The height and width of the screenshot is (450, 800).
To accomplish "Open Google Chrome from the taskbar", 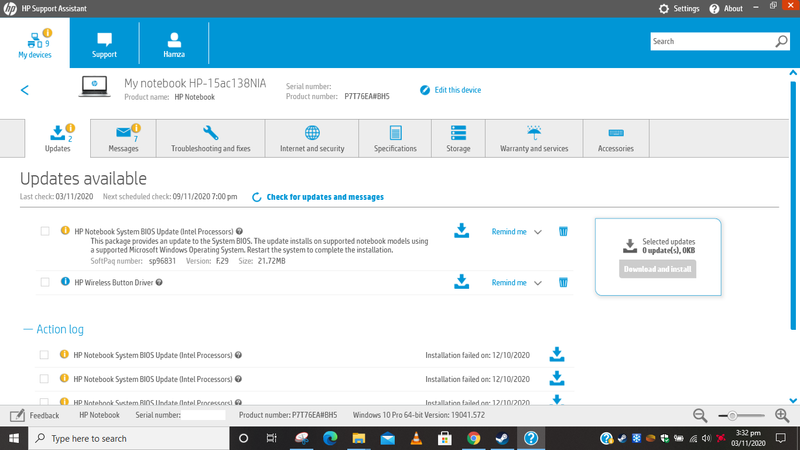I will [473, 438].
